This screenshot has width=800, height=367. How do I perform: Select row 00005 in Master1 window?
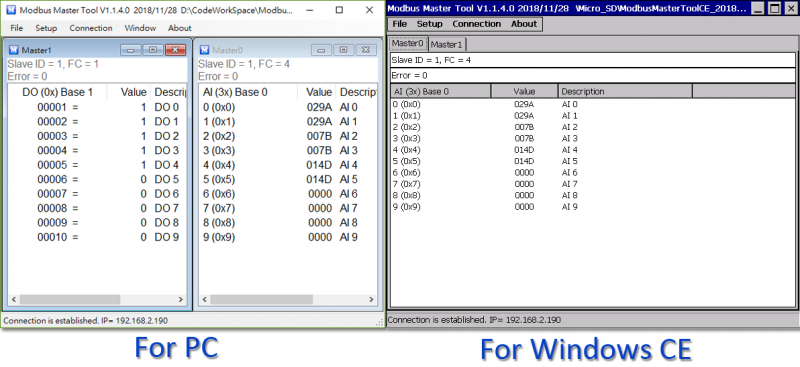97,165
